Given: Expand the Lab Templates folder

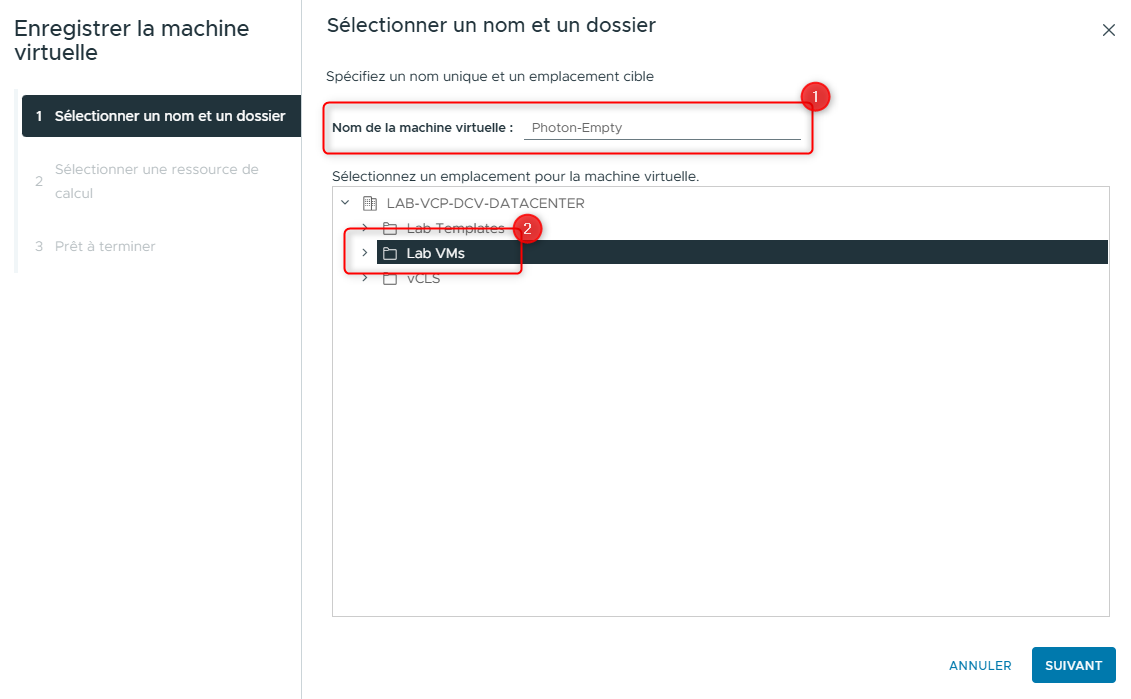Looking at the screenshot, I should click(x=365, y=228).
